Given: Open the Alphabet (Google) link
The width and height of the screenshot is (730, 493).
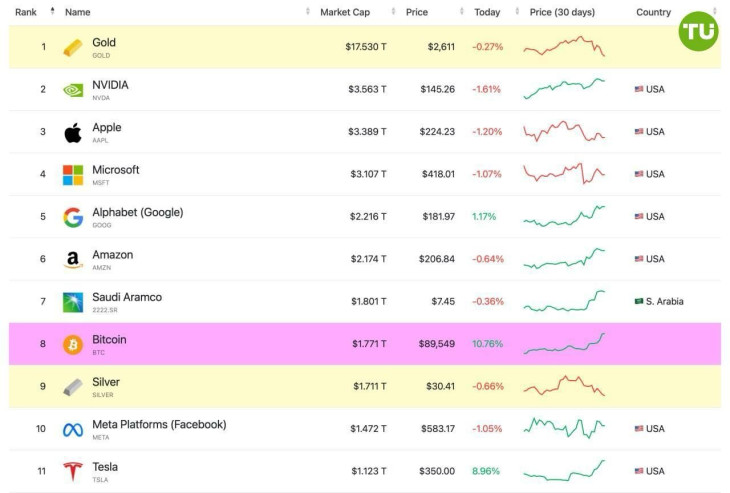Looking at the screenshot, I should tap(138, 212).
